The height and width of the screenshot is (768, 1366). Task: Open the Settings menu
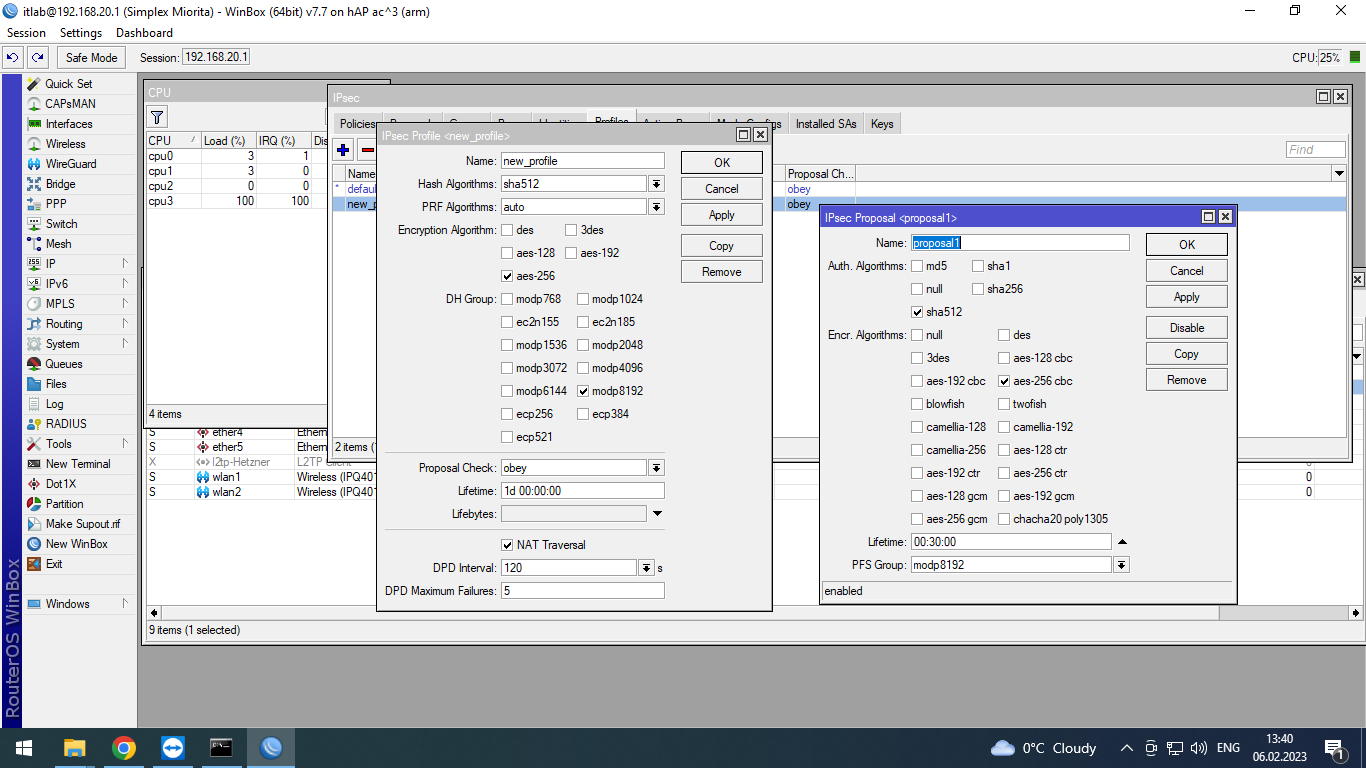click(81, 33)
